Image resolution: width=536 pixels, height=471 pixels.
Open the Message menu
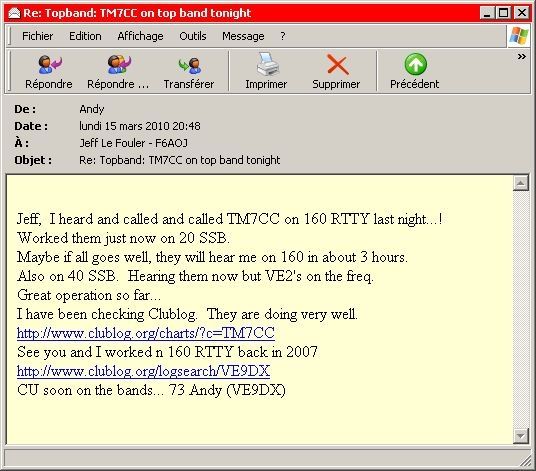[x=243, y=36]
